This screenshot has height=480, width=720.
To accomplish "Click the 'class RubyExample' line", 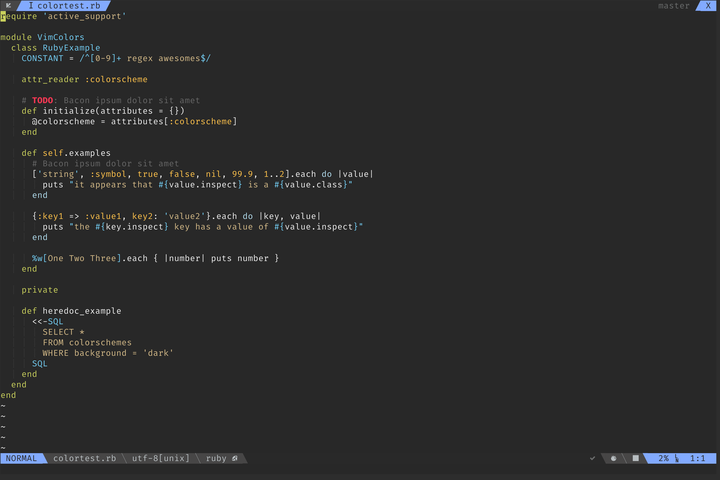I will click(x=56, y=48).
